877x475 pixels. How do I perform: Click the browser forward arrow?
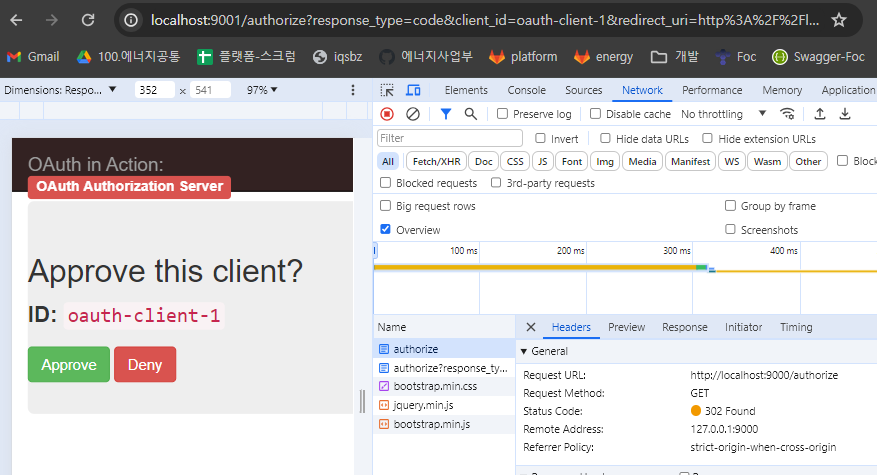(52, 21)
